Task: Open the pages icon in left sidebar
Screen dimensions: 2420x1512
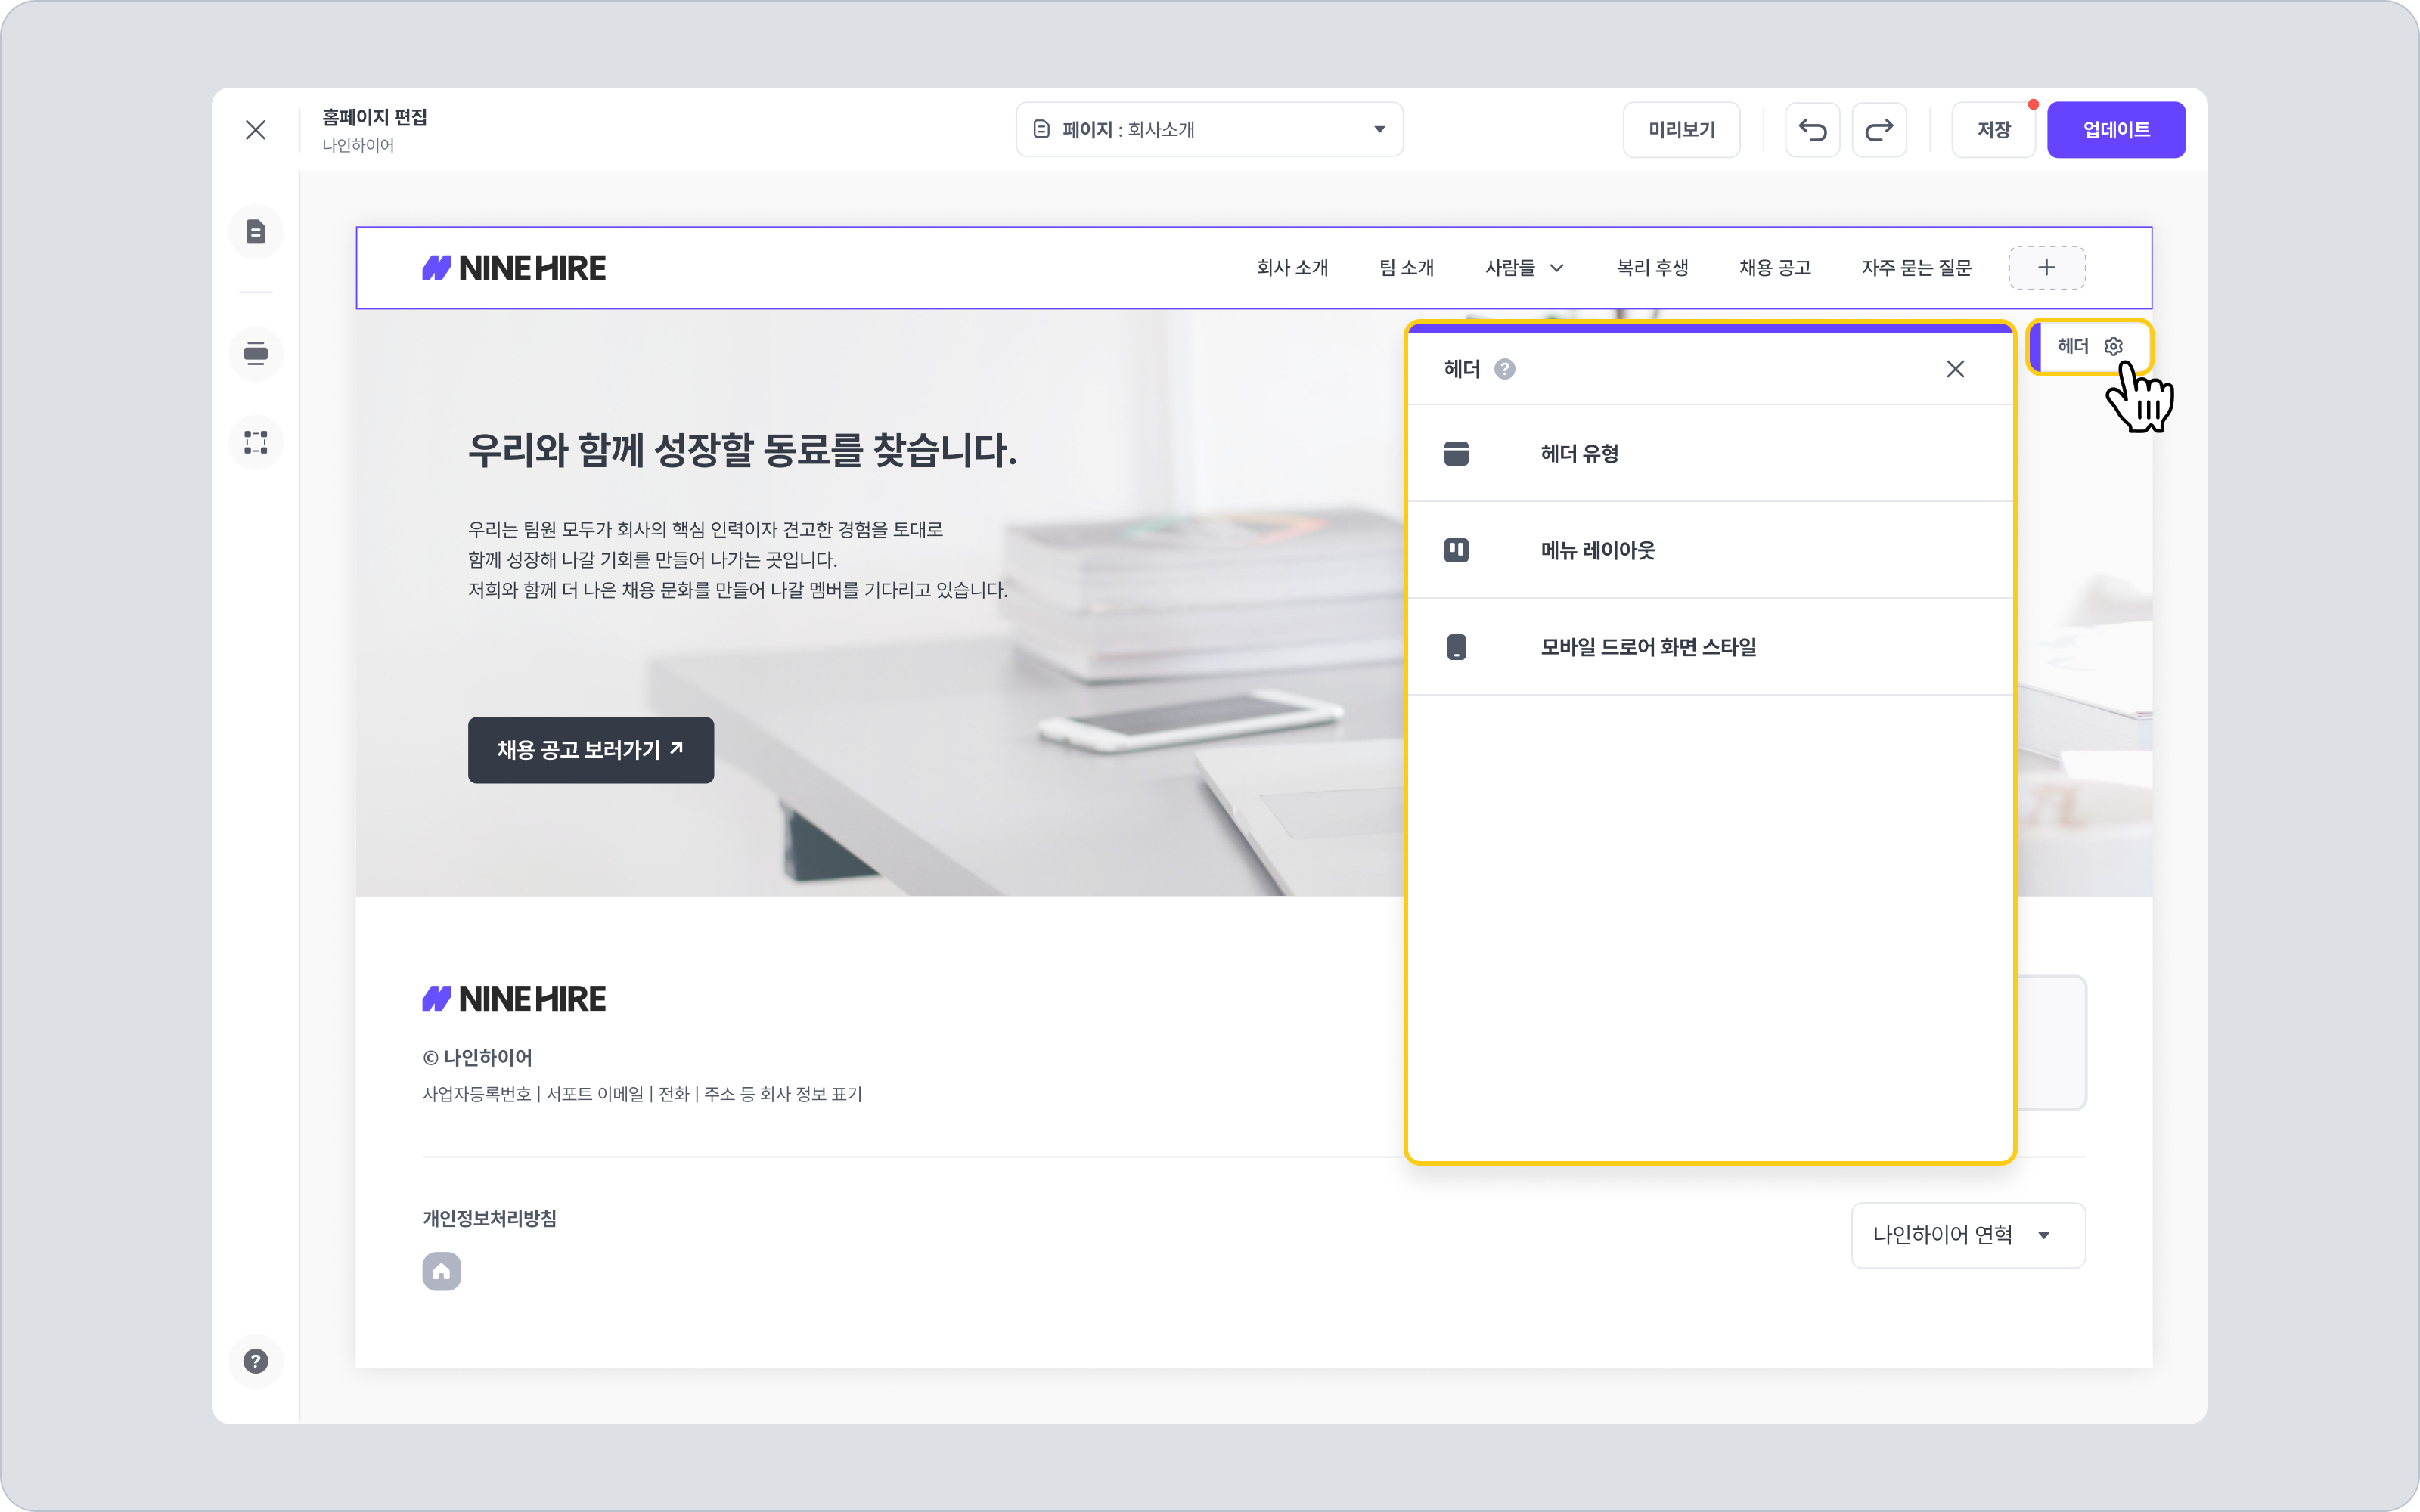Action: 256,232
